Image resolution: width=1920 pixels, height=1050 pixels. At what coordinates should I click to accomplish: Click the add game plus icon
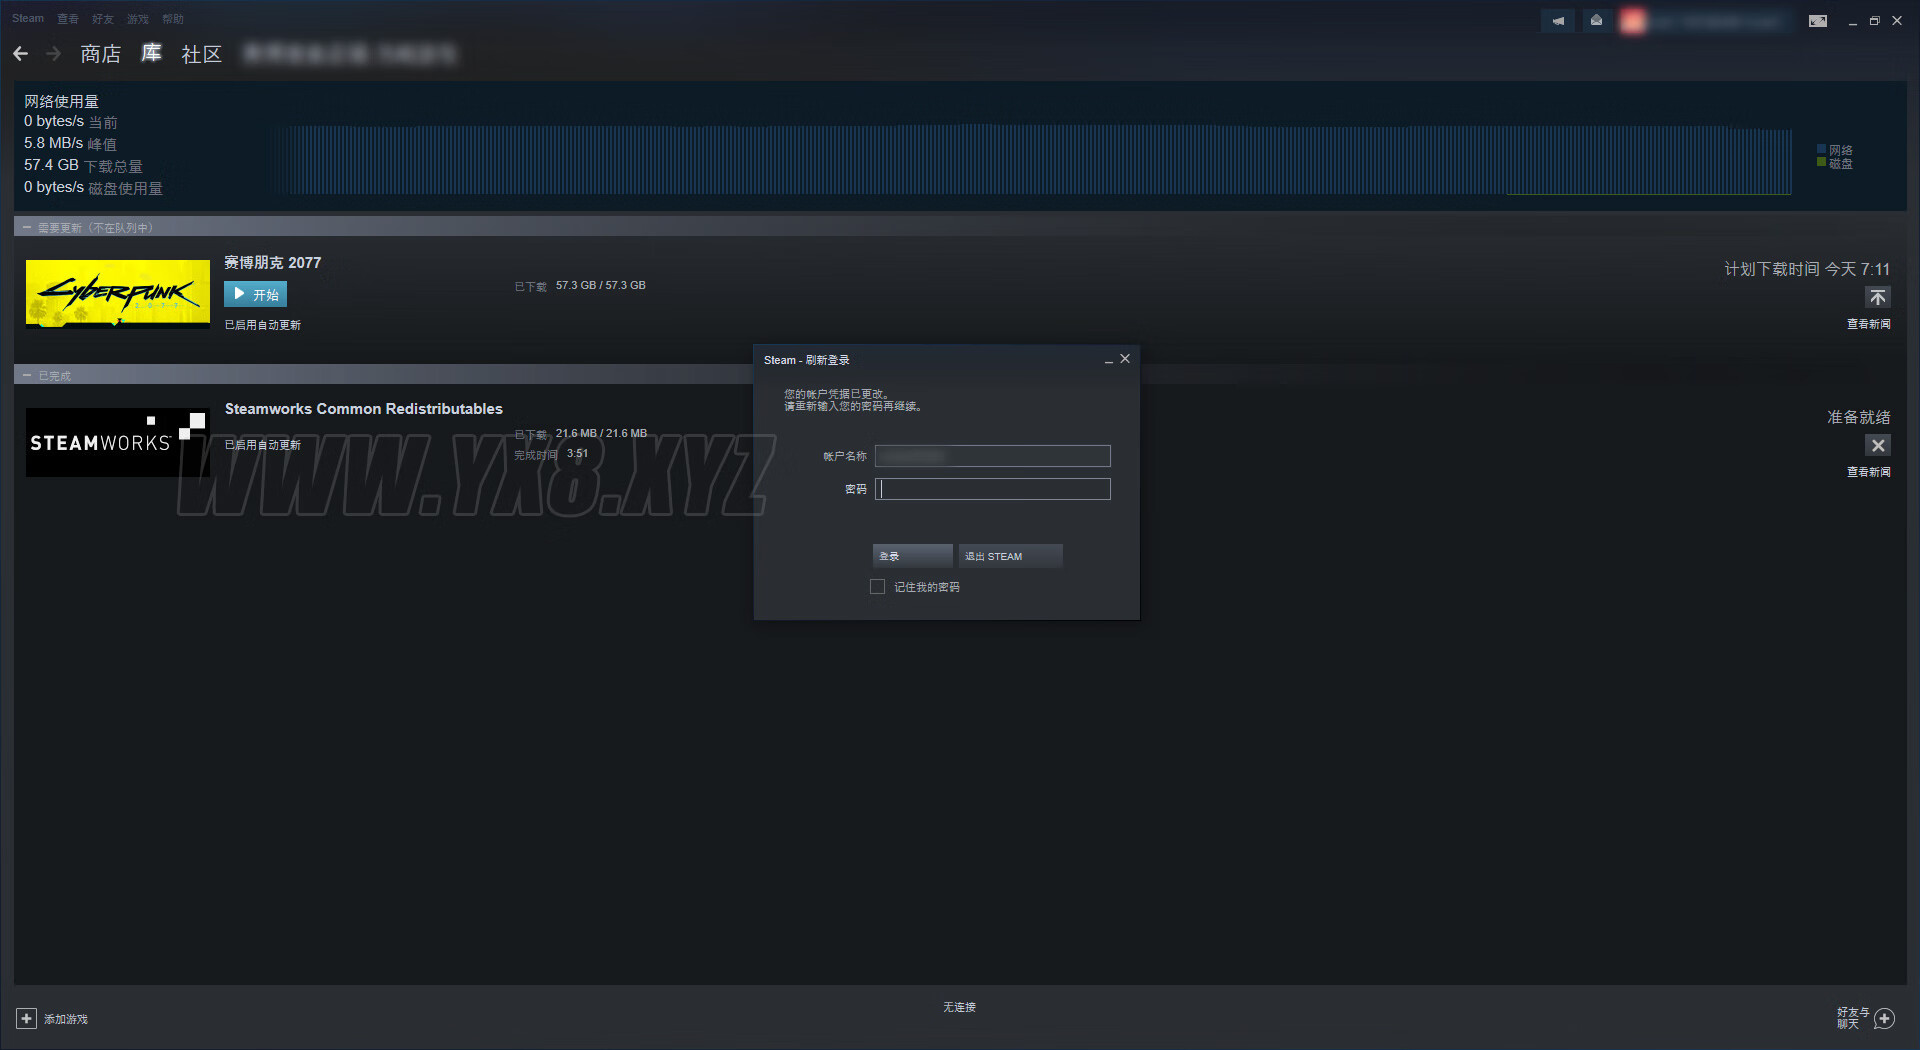click(x=26, y=1018)
